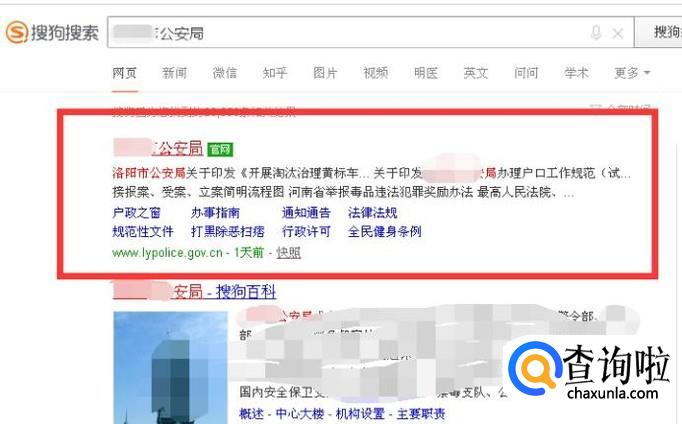Expand the 更多 dropdown
Screen dimensions: 682x424
click(632, 73)
